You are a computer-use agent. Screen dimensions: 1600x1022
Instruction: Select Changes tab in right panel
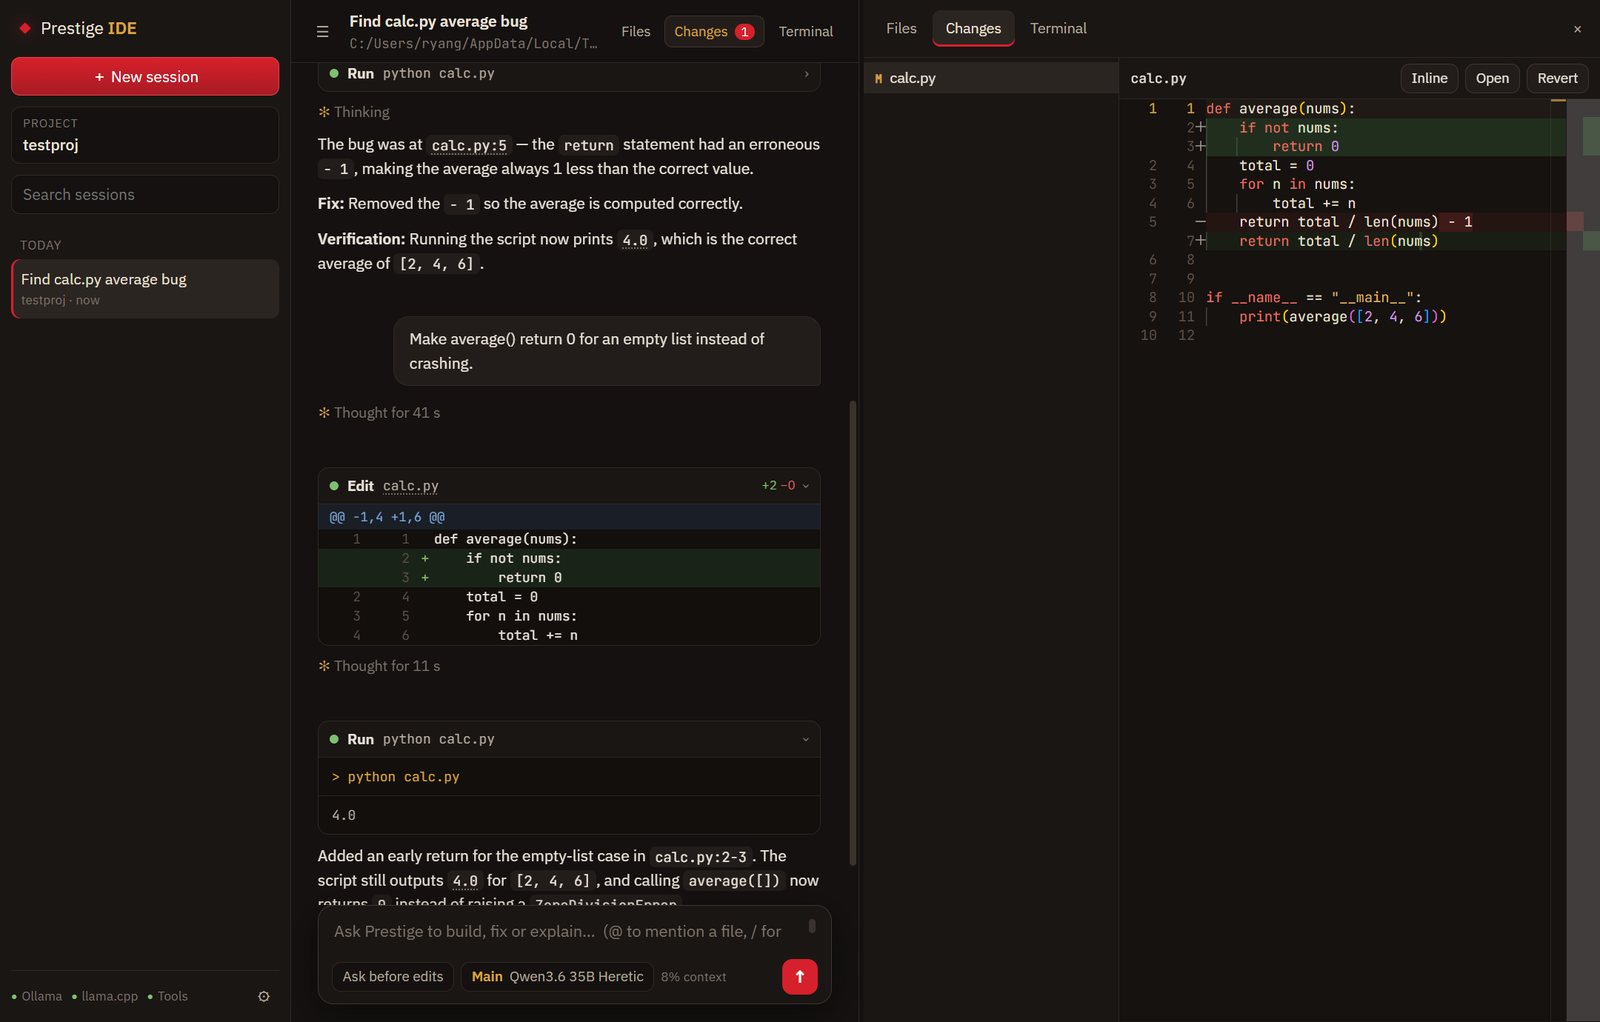(973, 29)
